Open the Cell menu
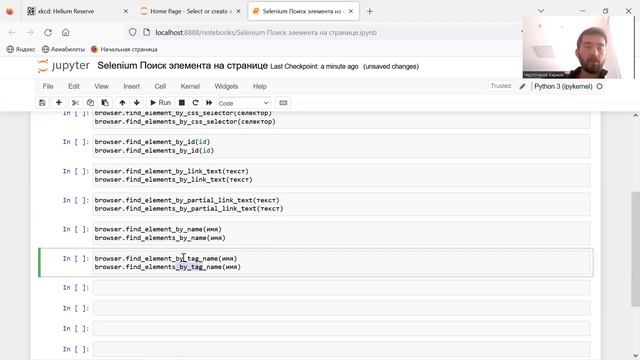This screenshot has height=360, width=640. (x=160, y=87)
